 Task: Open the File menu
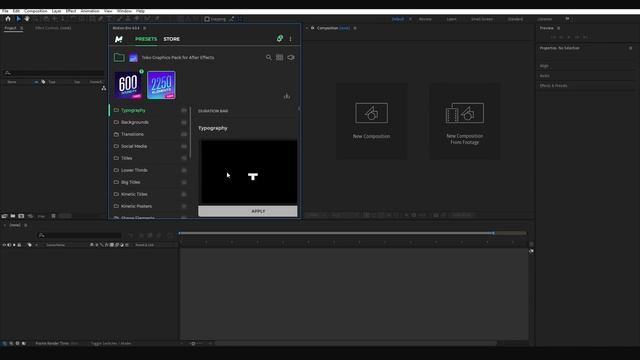5,11
